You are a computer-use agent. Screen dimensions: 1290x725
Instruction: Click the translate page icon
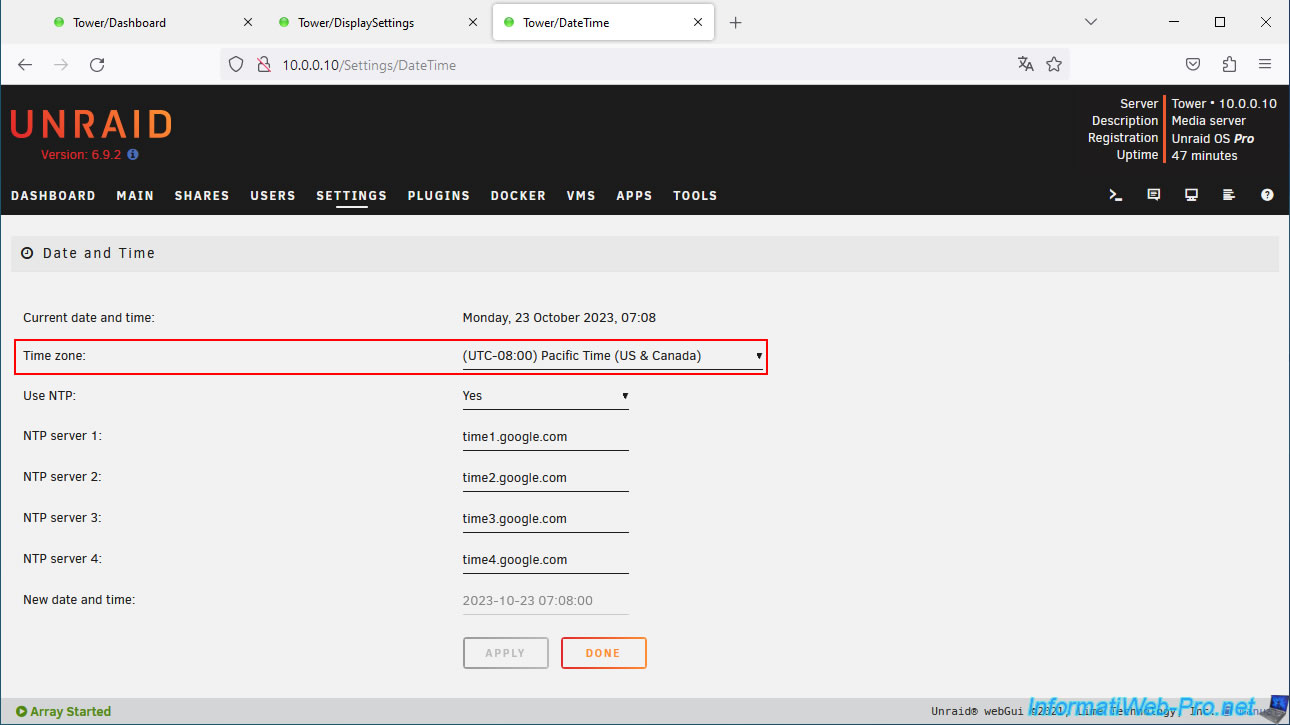click(x=1025, y=64)
